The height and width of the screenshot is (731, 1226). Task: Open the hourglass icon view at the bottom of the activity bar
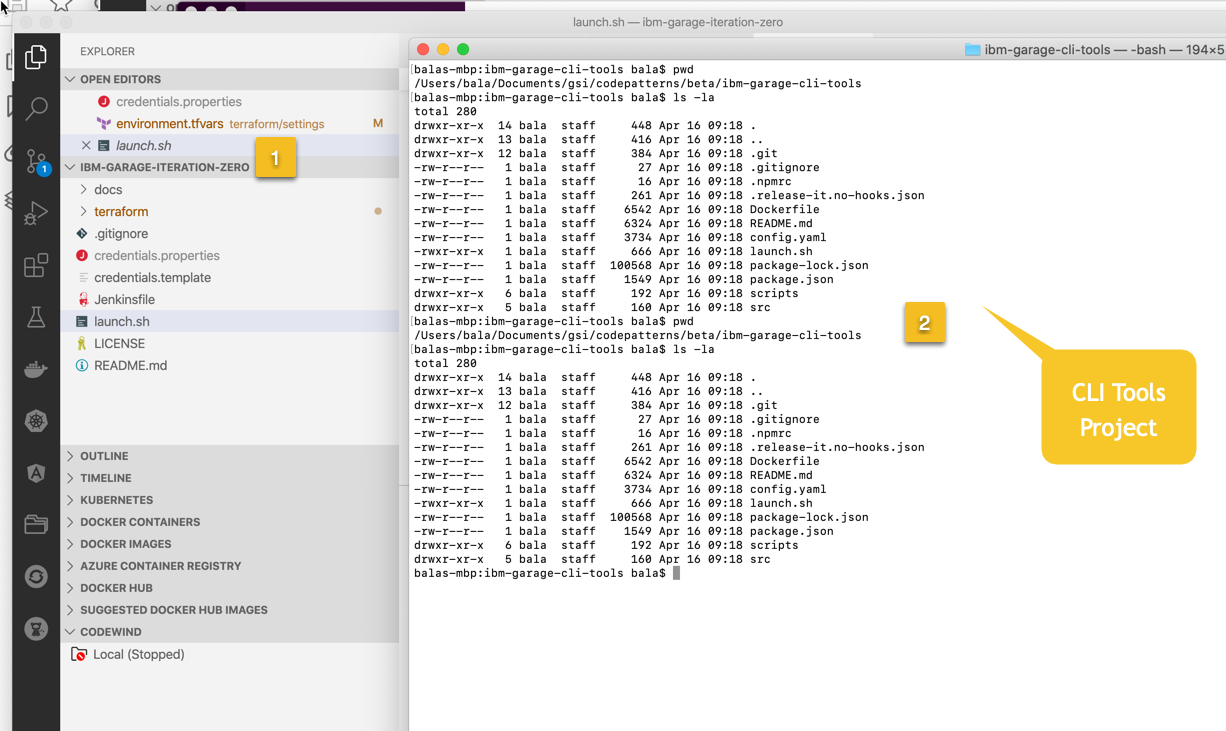[x=36, y=628]
